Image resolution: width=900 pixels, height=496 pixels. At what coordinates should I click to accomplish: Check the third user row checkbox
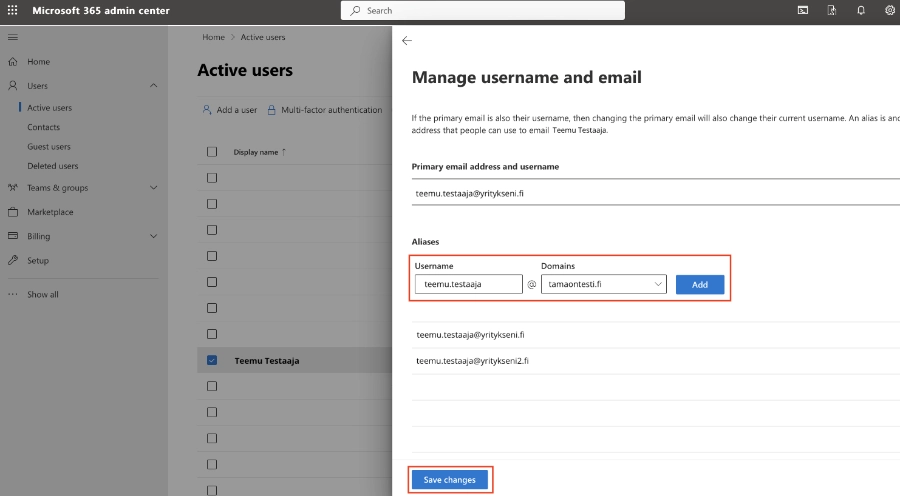tap(212, 230)
